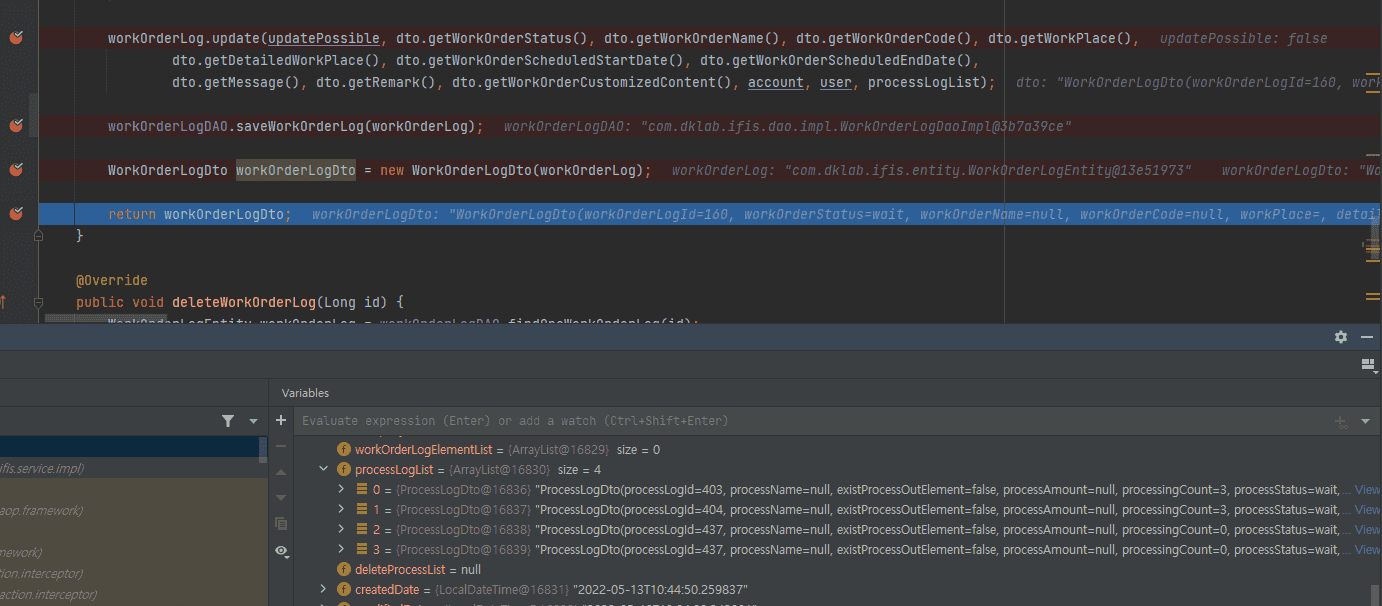Open the view options eye icon

pos(282,550)
